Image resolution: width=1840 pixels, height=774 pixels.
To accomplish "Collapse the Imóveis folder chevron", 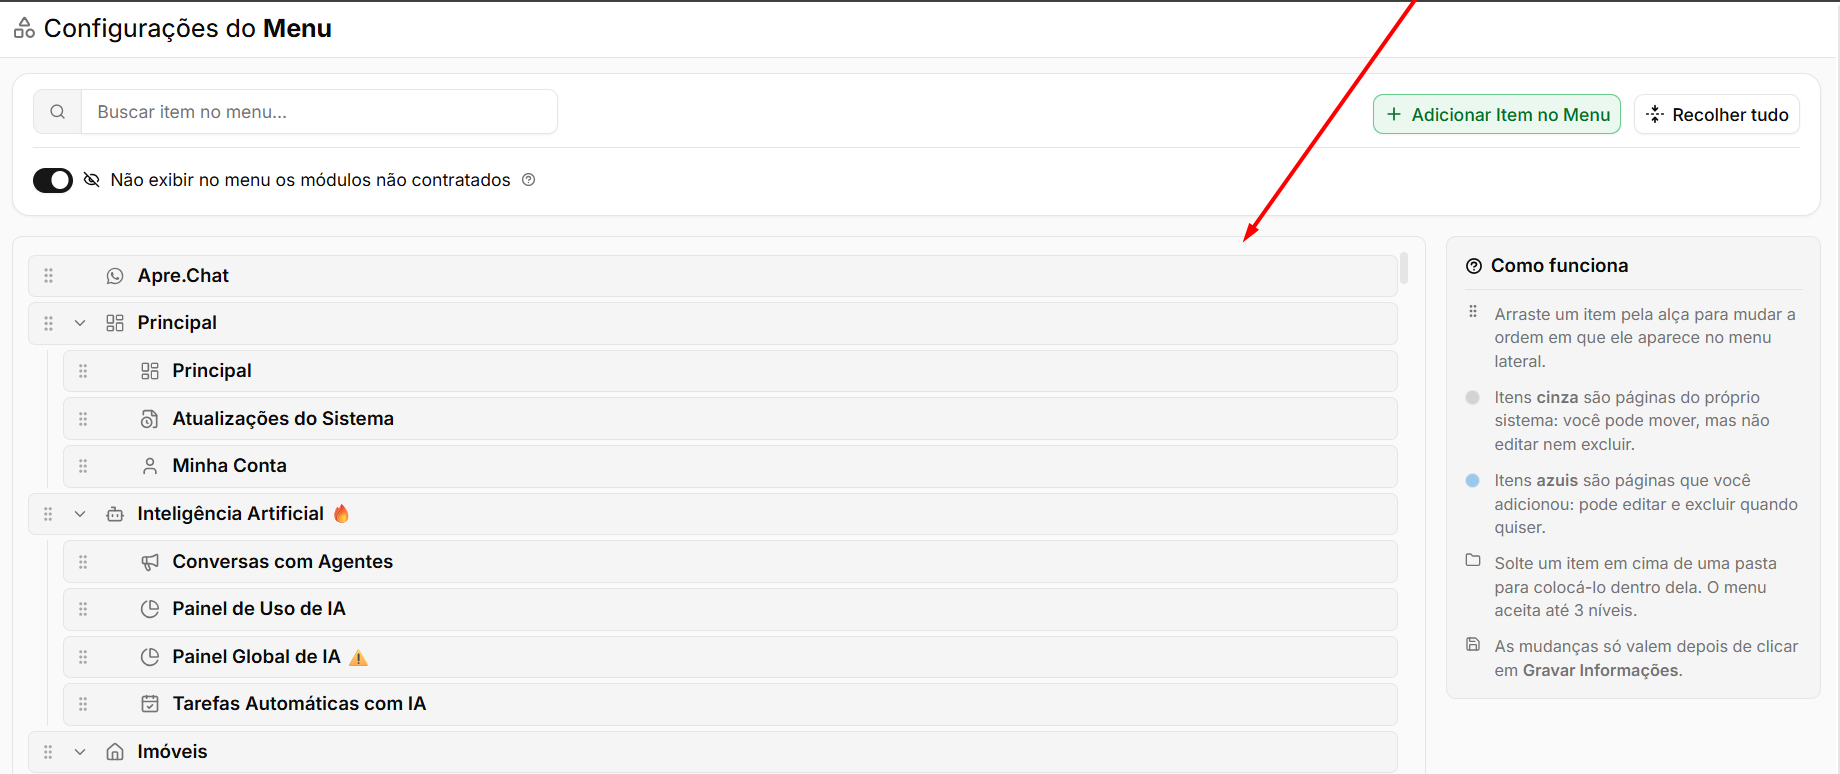I will pos(80,752).
